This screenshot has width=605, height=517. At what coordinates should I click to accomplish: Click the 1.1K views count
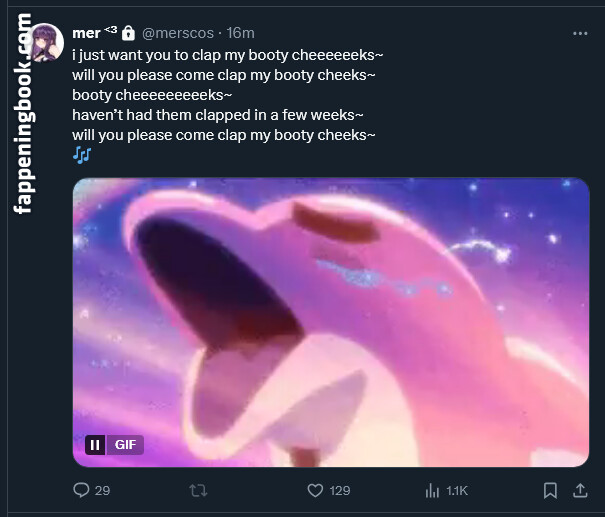click(457, 490)
